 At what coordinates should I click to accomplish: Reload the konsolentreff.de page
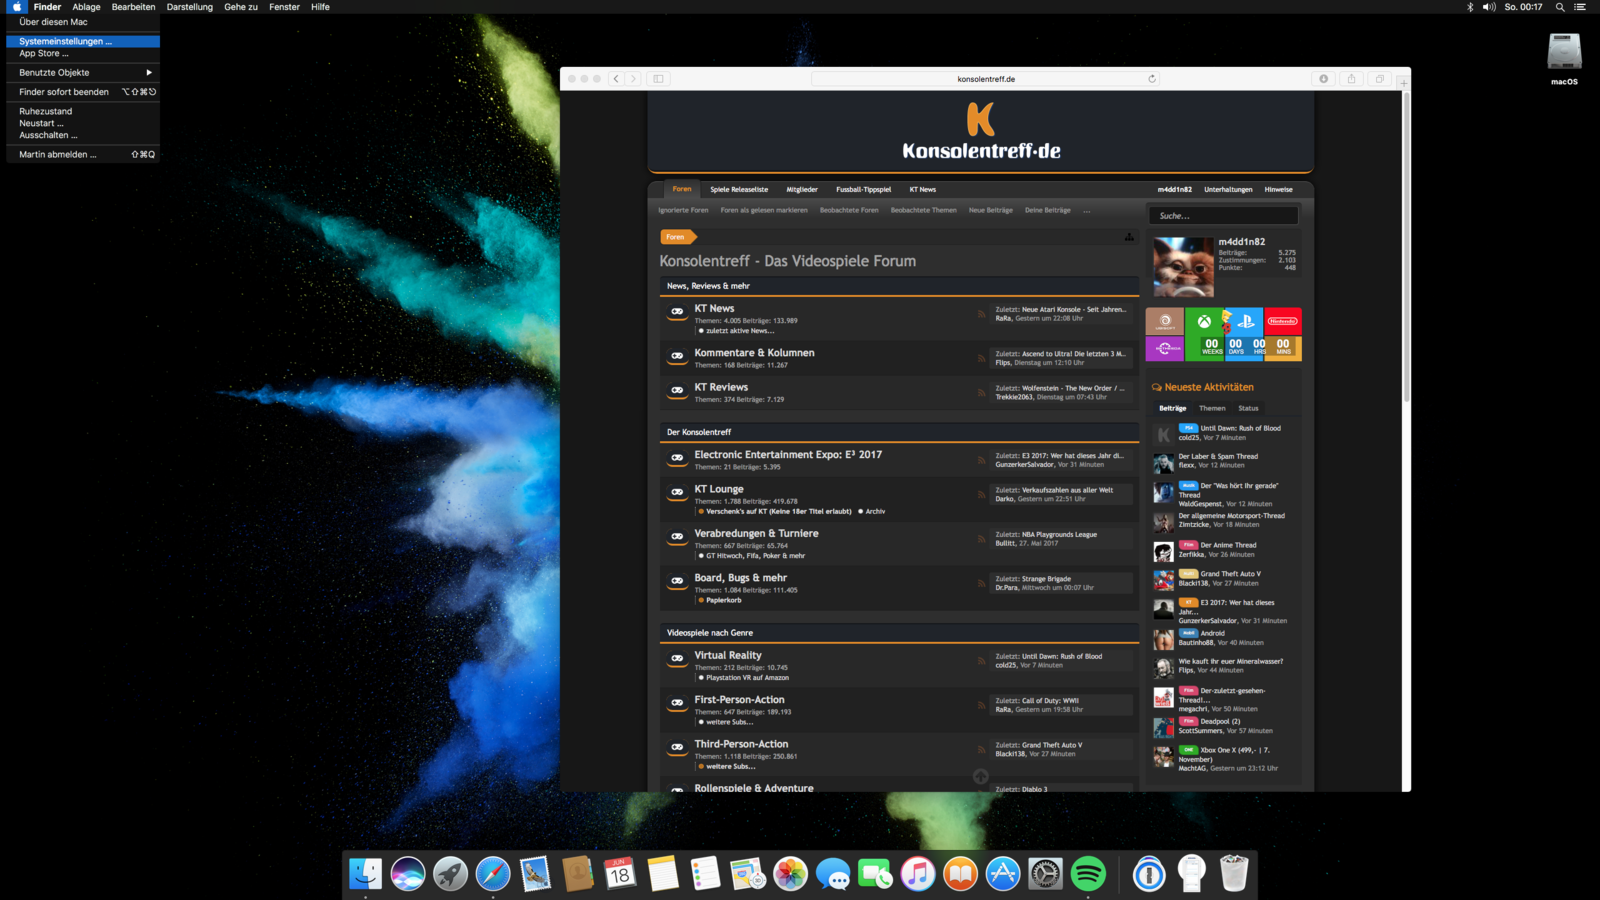tap(1152, 79)
